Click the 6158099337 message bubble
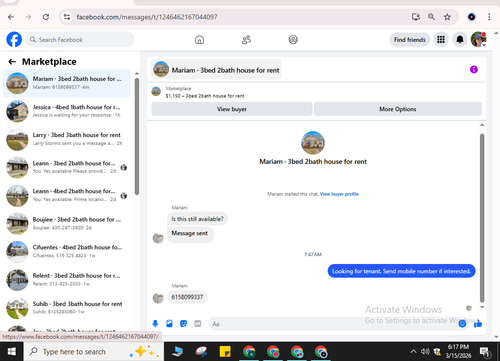Image resolution: width=500 pixels, height=361 pixels. [187, 297]
